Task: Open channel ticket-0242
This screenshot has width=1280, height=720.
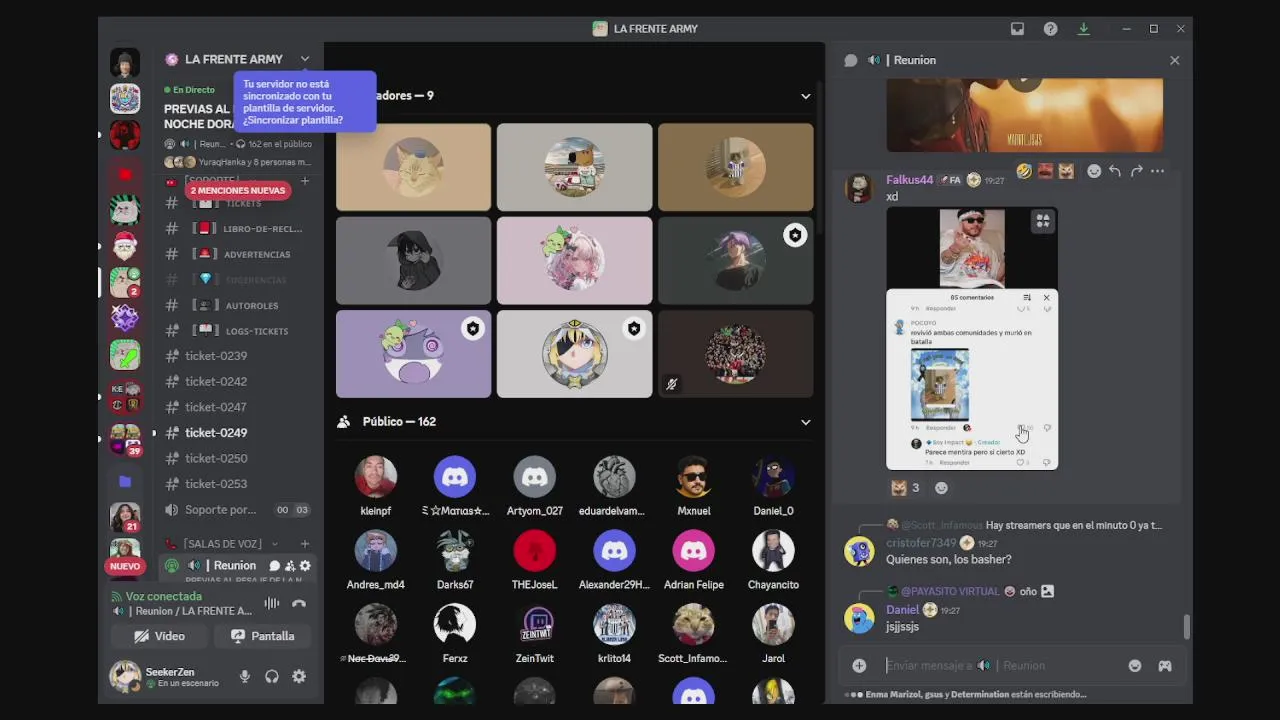Action: (238, 381)
